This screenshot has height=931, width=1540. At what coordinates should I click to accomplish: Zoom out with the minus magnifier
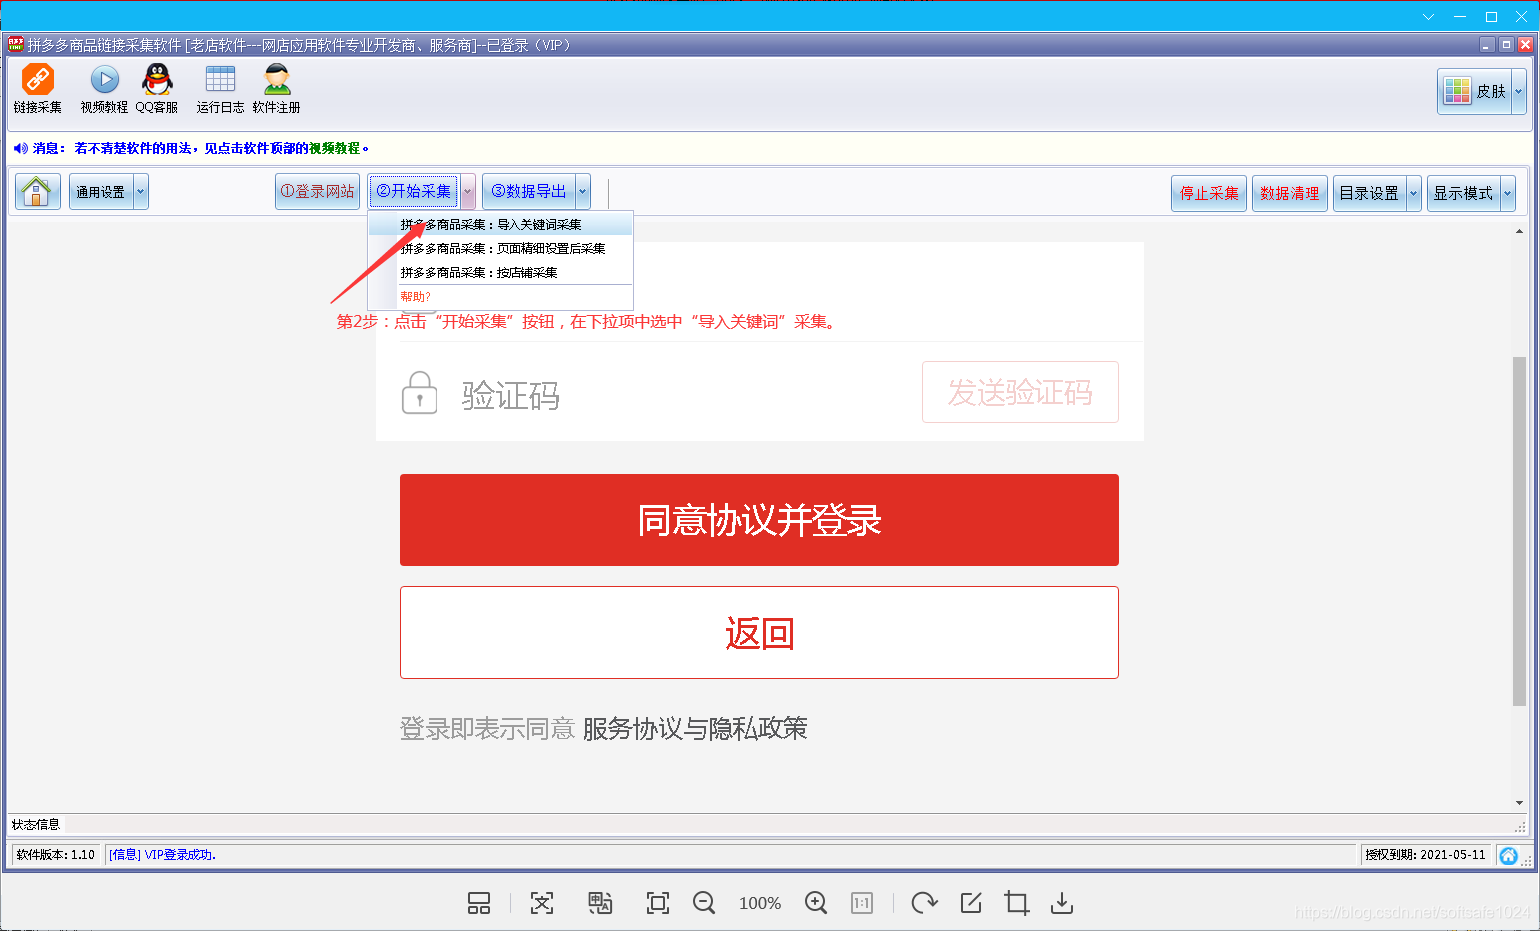coord(704,903)
